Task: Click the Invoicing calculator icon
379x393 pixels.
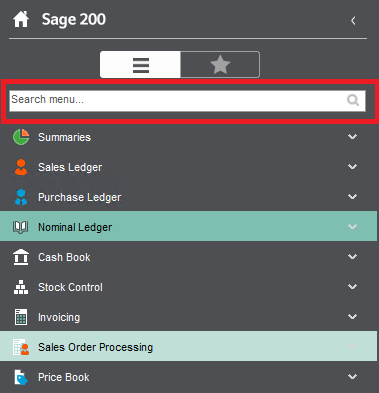Action: point(21,317)
